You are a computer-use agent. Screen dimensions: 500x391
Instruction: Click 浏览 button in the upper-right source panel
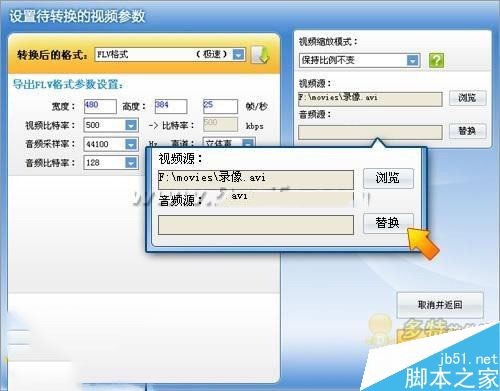tap(467, 98)
